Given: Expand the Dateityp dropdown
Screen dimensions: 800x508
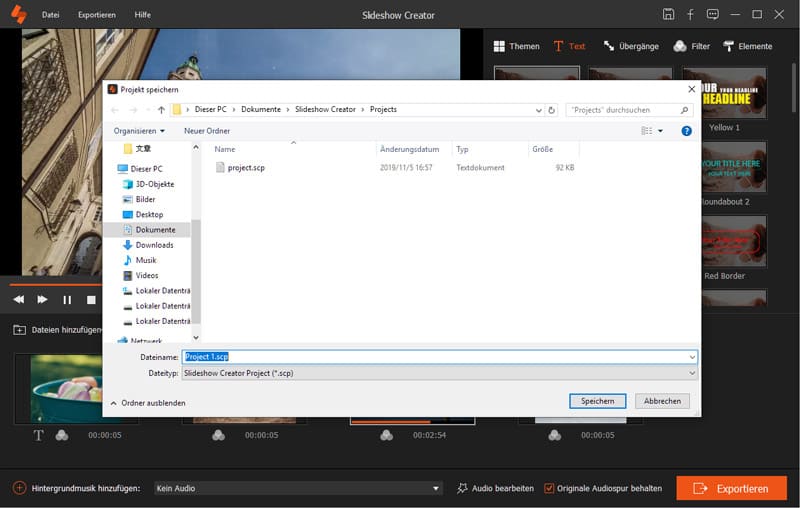Looking at the screenshot, I should tap(691, 373).
